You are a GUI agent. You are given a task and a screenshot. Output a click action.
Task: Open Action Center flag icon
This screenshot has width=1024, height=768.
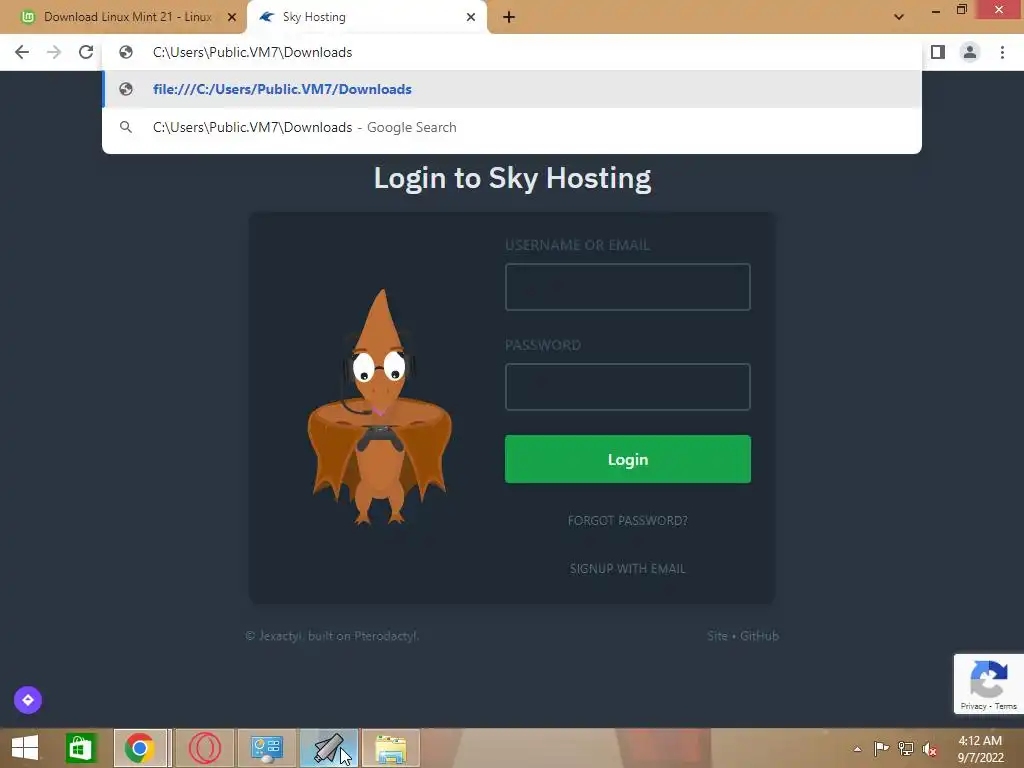point(881,748)
